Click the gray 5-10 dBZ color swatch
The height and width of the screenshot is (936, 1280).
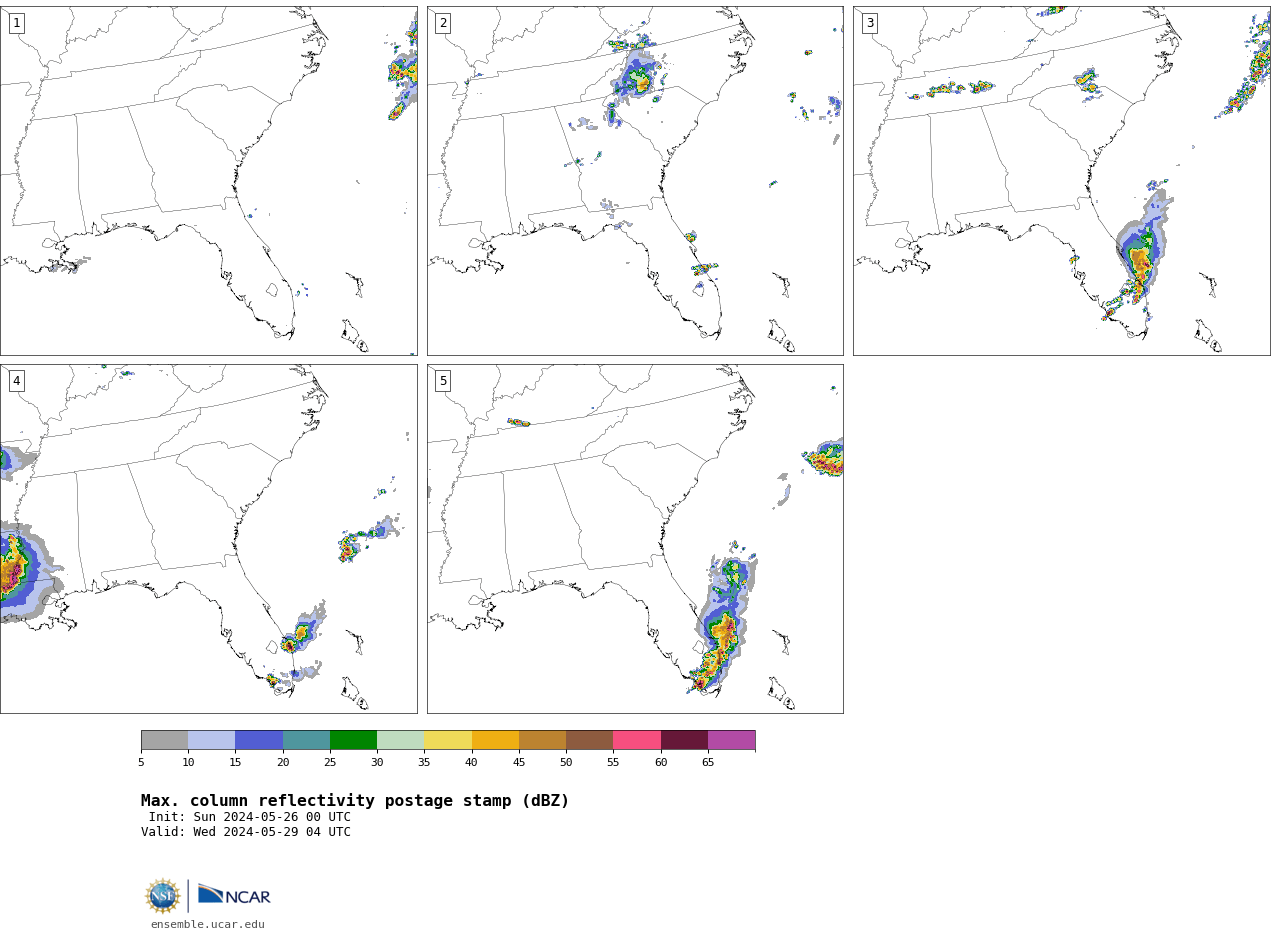tap(164, 740)
